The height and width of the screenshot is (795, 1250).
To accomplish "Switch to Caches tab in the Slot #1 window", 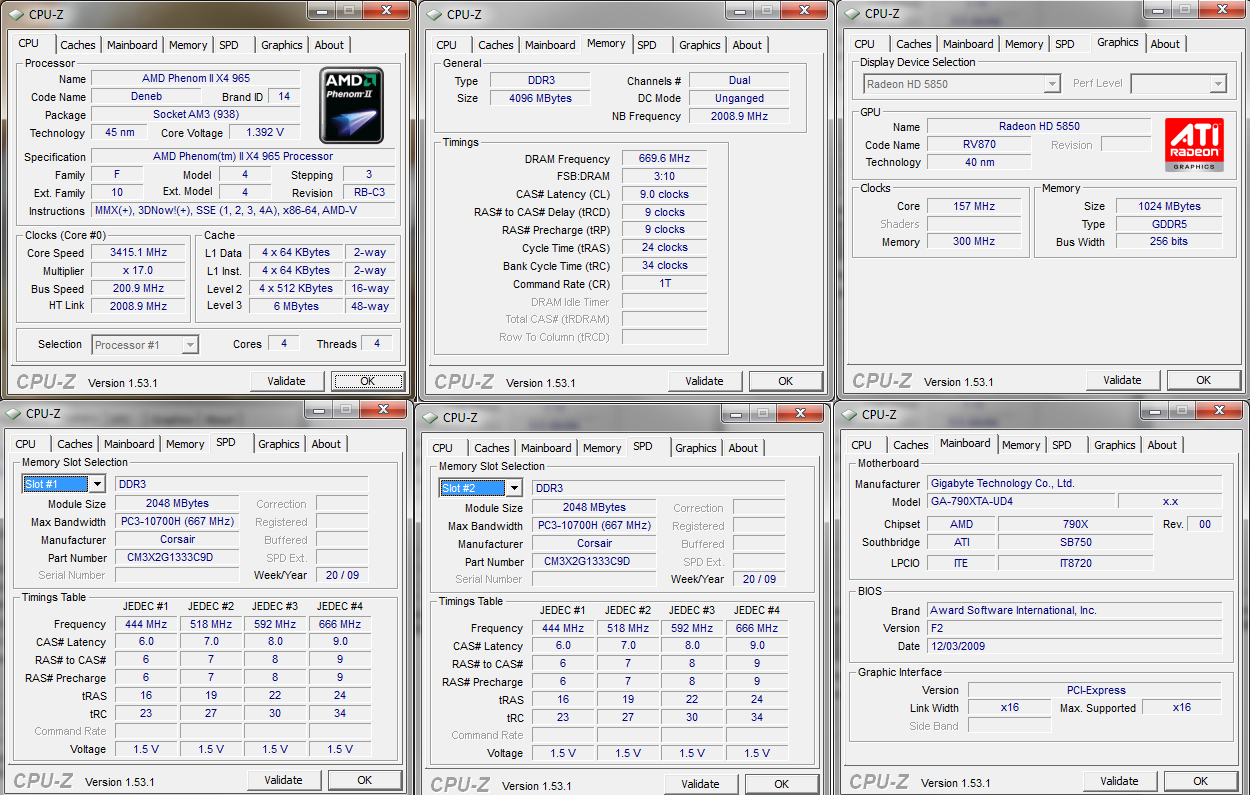I will coord(75,444).
